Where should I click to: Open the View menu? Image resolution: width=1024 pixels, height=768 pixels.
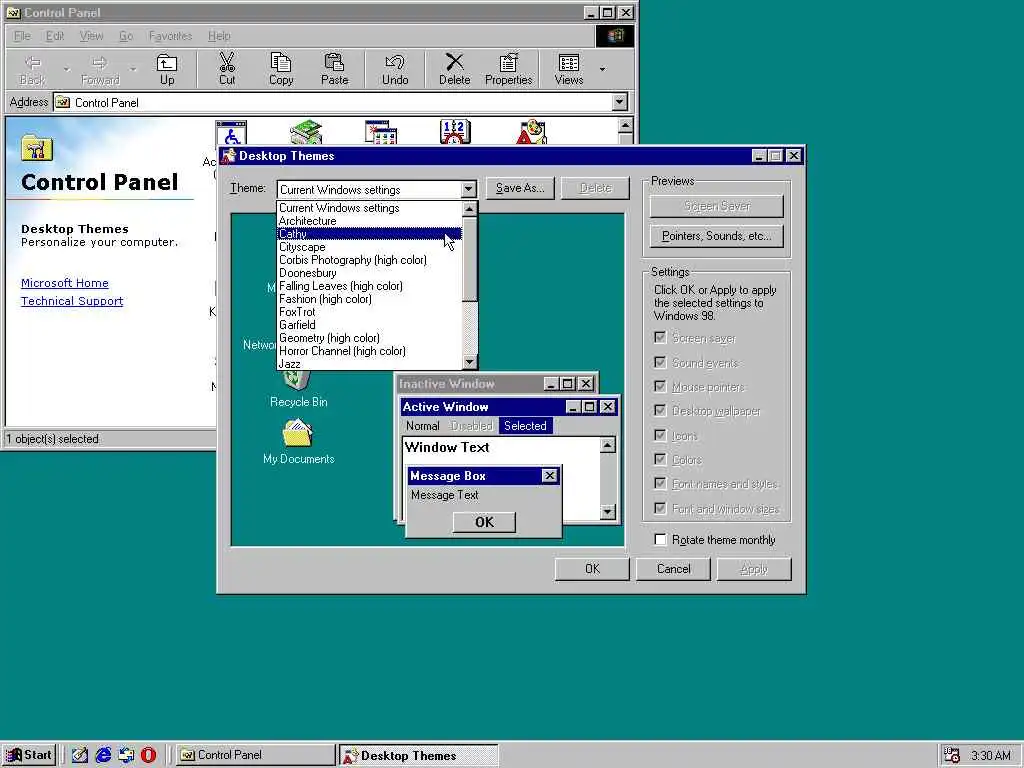[91, 36]
